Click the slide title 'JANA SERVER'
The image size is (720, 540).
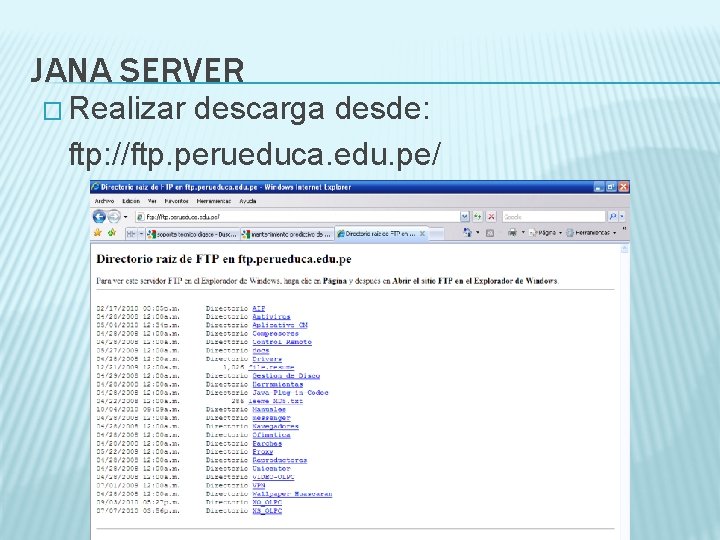tap(137, 70)
